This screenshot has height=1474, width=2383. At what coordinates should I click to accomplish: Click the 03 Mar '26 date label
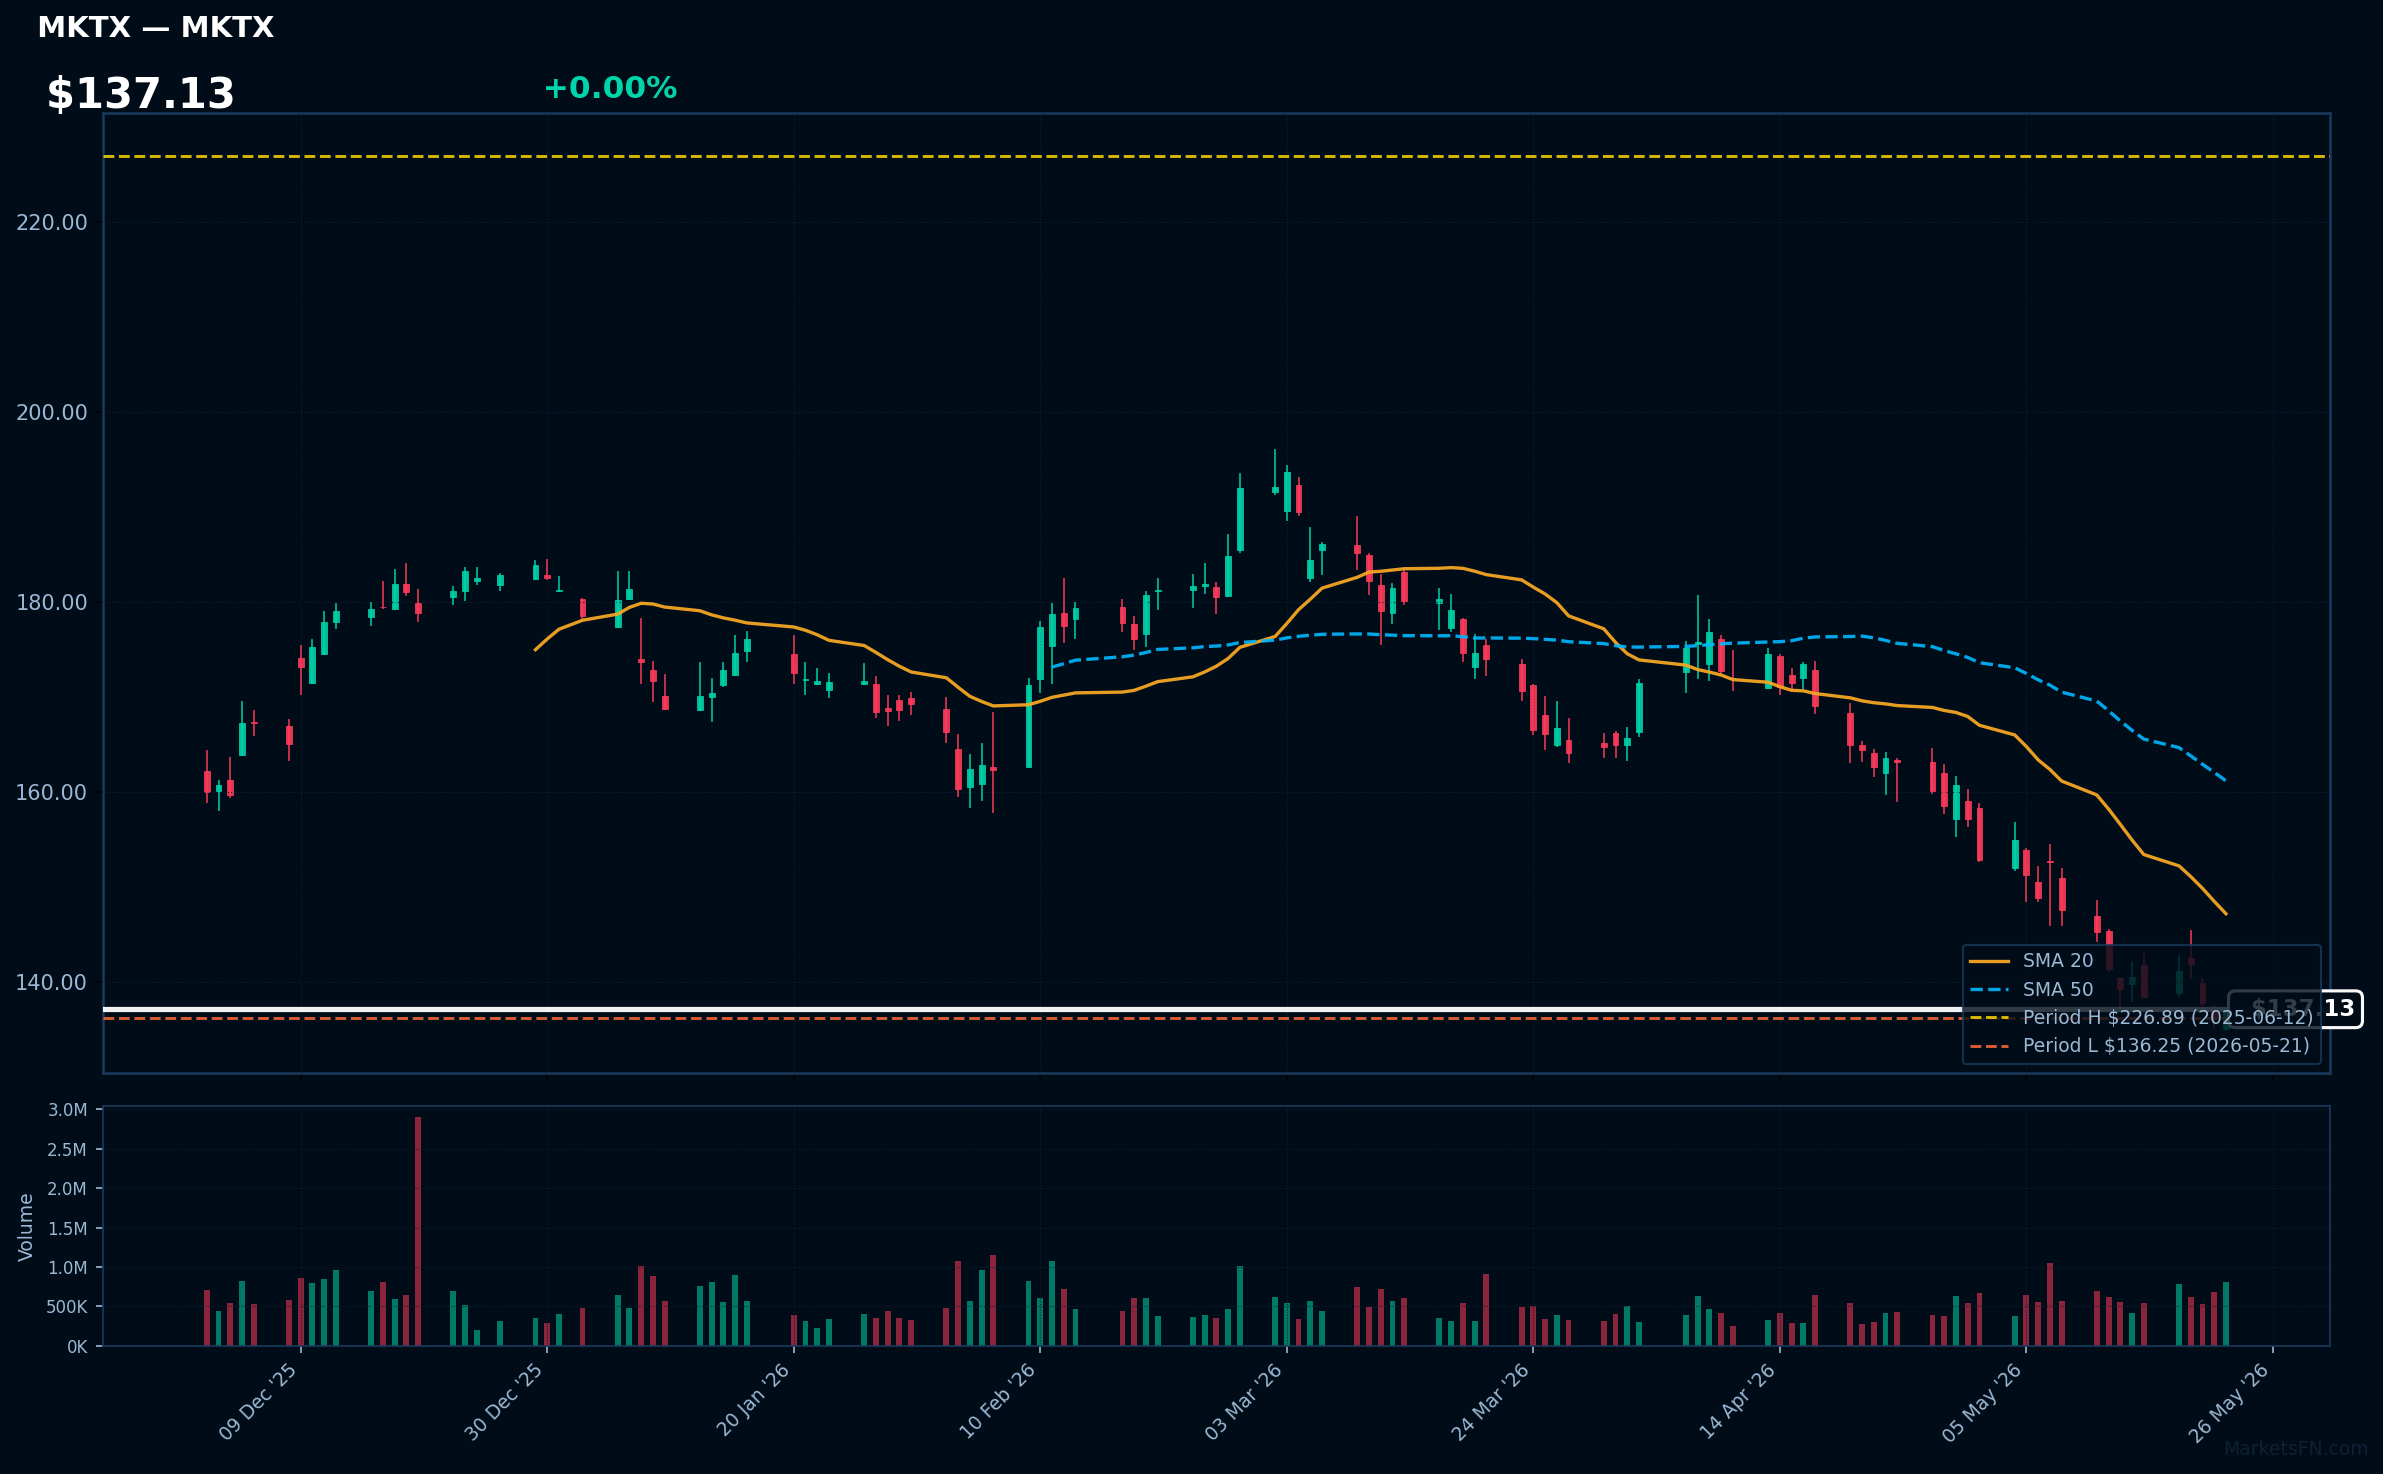tap(1243, 1401)
